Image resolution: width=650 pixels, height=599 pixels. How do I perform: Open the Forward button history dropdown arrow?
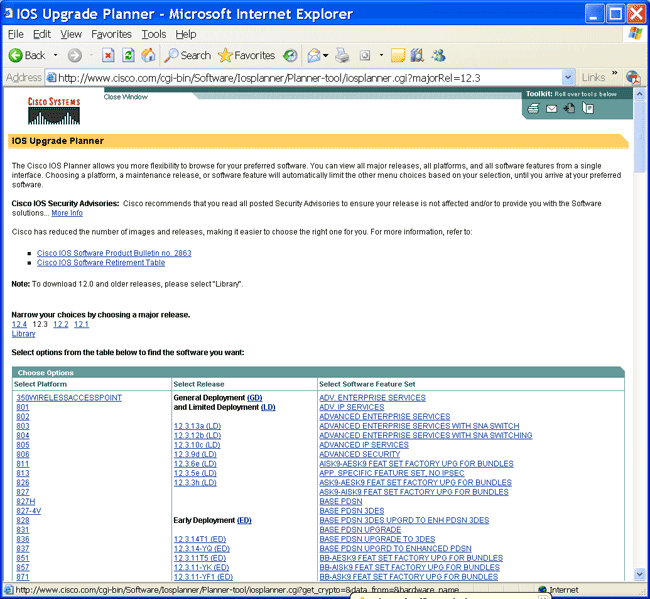tap(91, 55)
